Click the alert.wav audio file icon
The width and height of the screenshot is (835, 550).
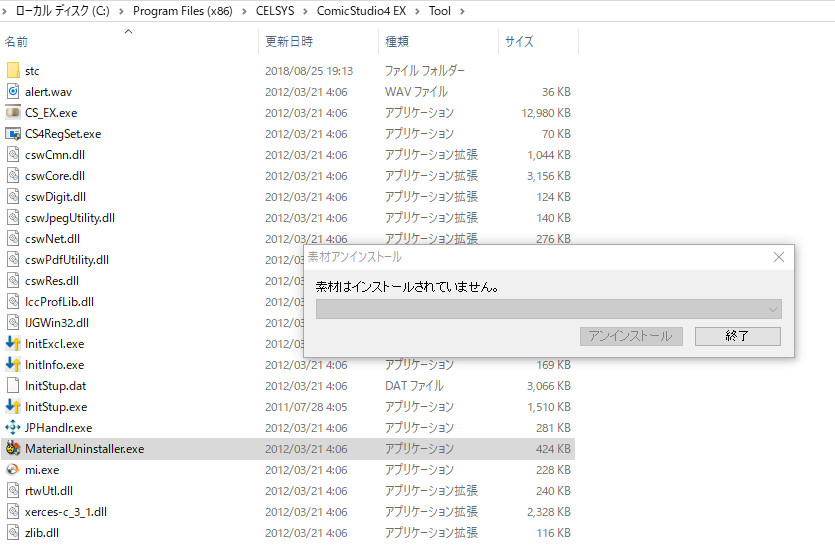pyautogui.click(x=13, y=92)
